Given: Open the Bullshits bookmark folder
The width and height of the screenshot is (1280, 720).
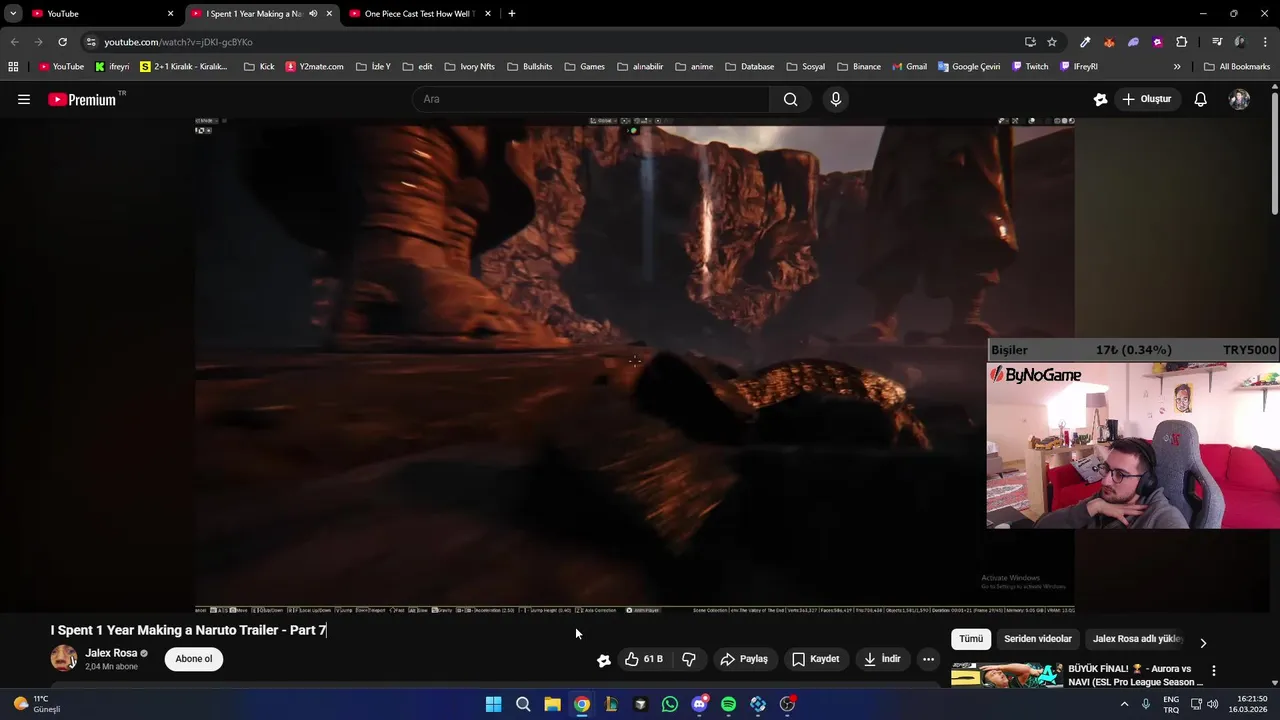Looking at the screenshot, I should (x=529, y=67).
